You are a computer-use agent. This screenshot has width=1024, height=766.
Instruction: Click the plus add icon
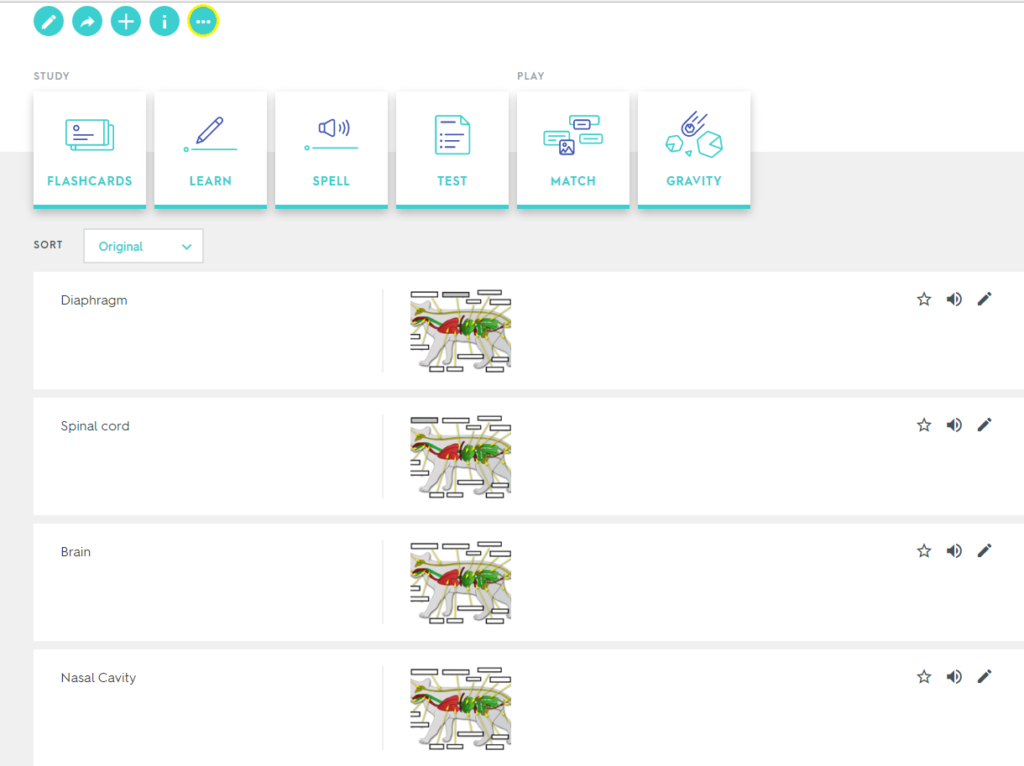coord(125,22)
